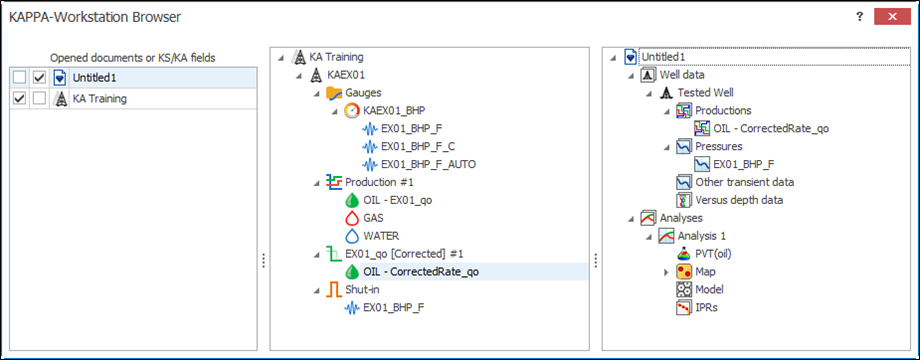Click the KA Training field icon in middle tree

coord(299,57)
